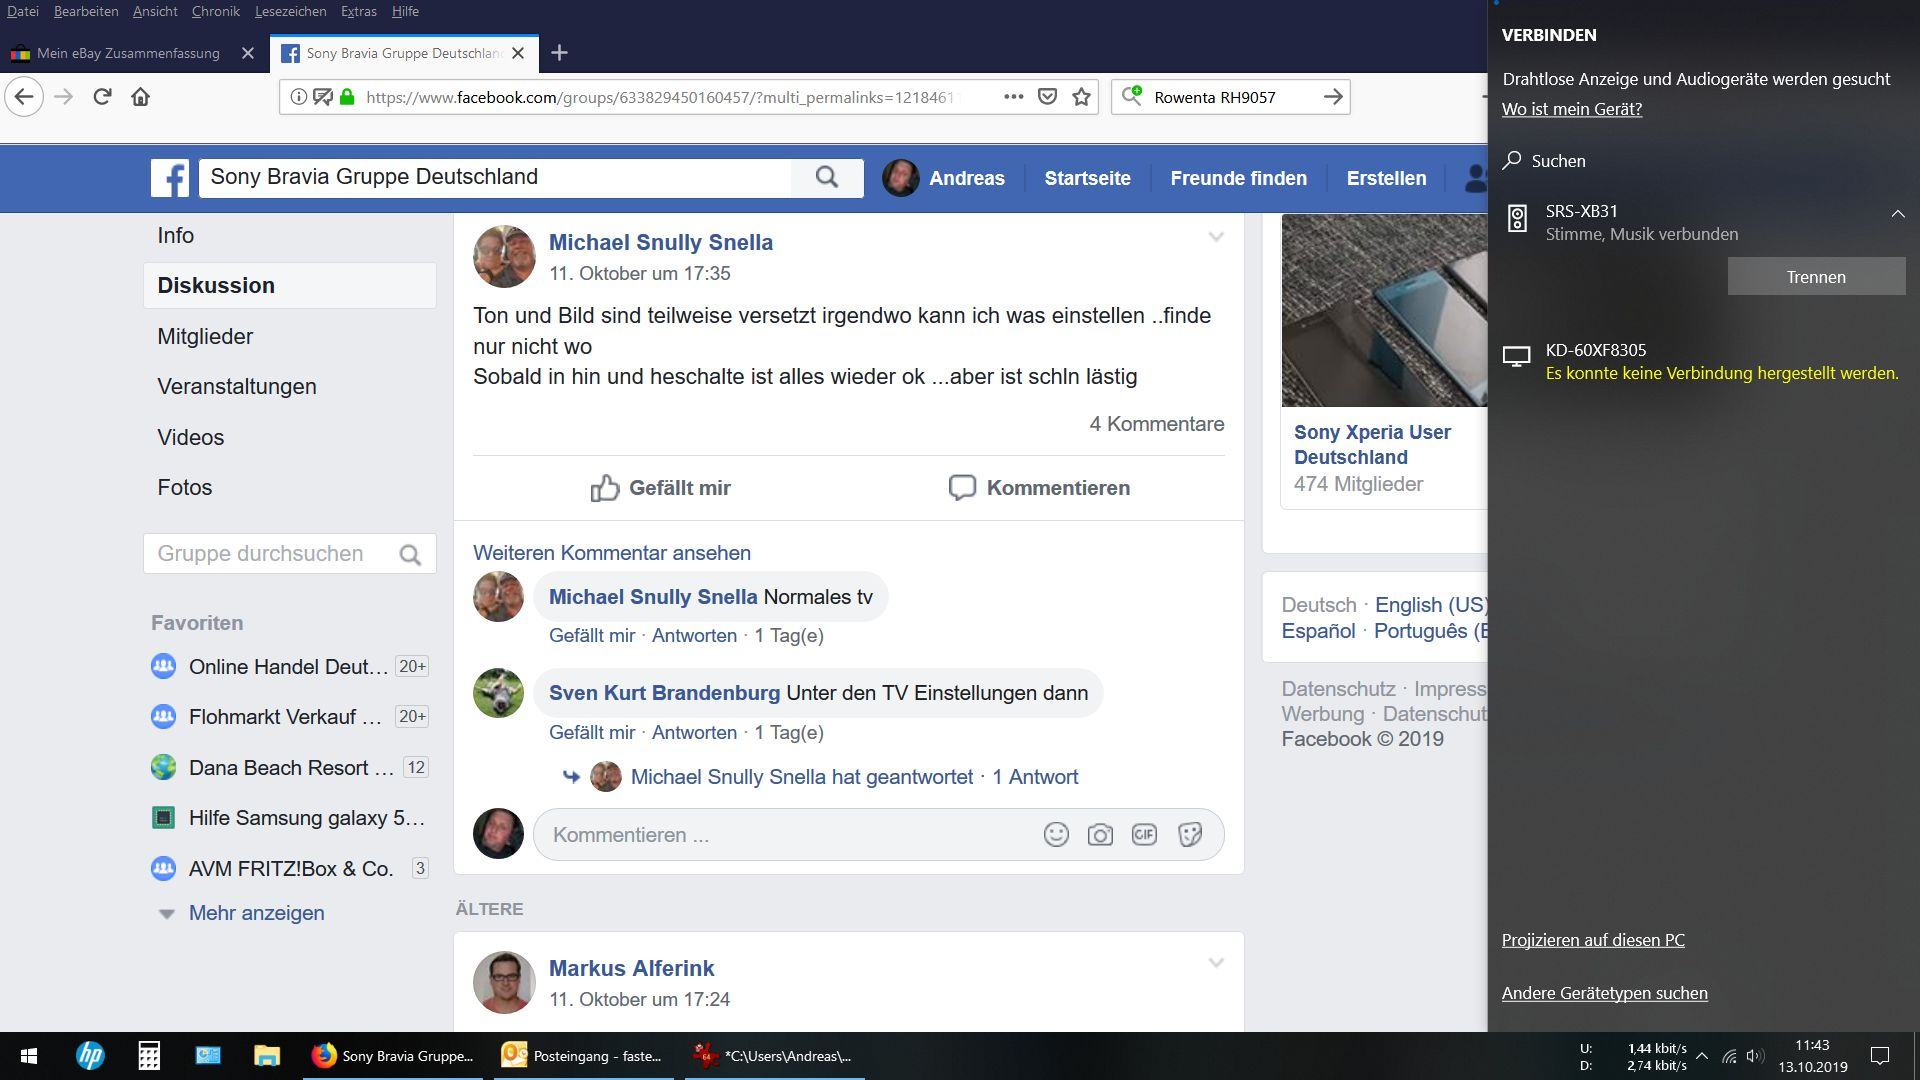Click Freunde finden in the header
The image size is (1920, 1080).
1238,178
